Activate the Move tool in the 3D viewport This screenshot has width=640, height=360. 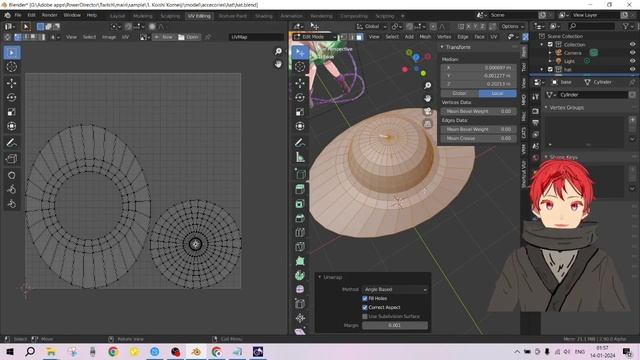pyautogui.click(x=300, y=83)
